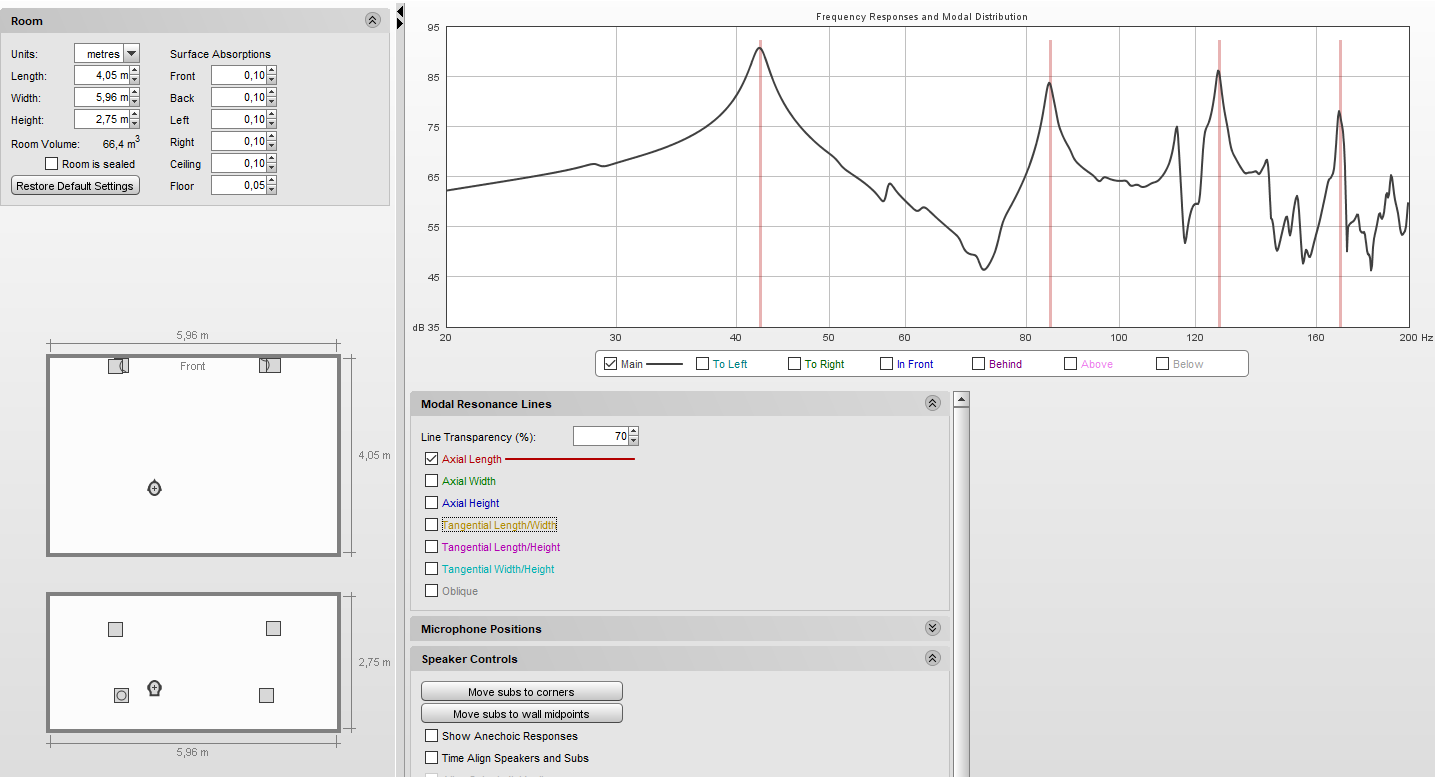Select the listener head icon in plan view
This screenshot has height=777, width=1435.
click(x=154, y=488)
